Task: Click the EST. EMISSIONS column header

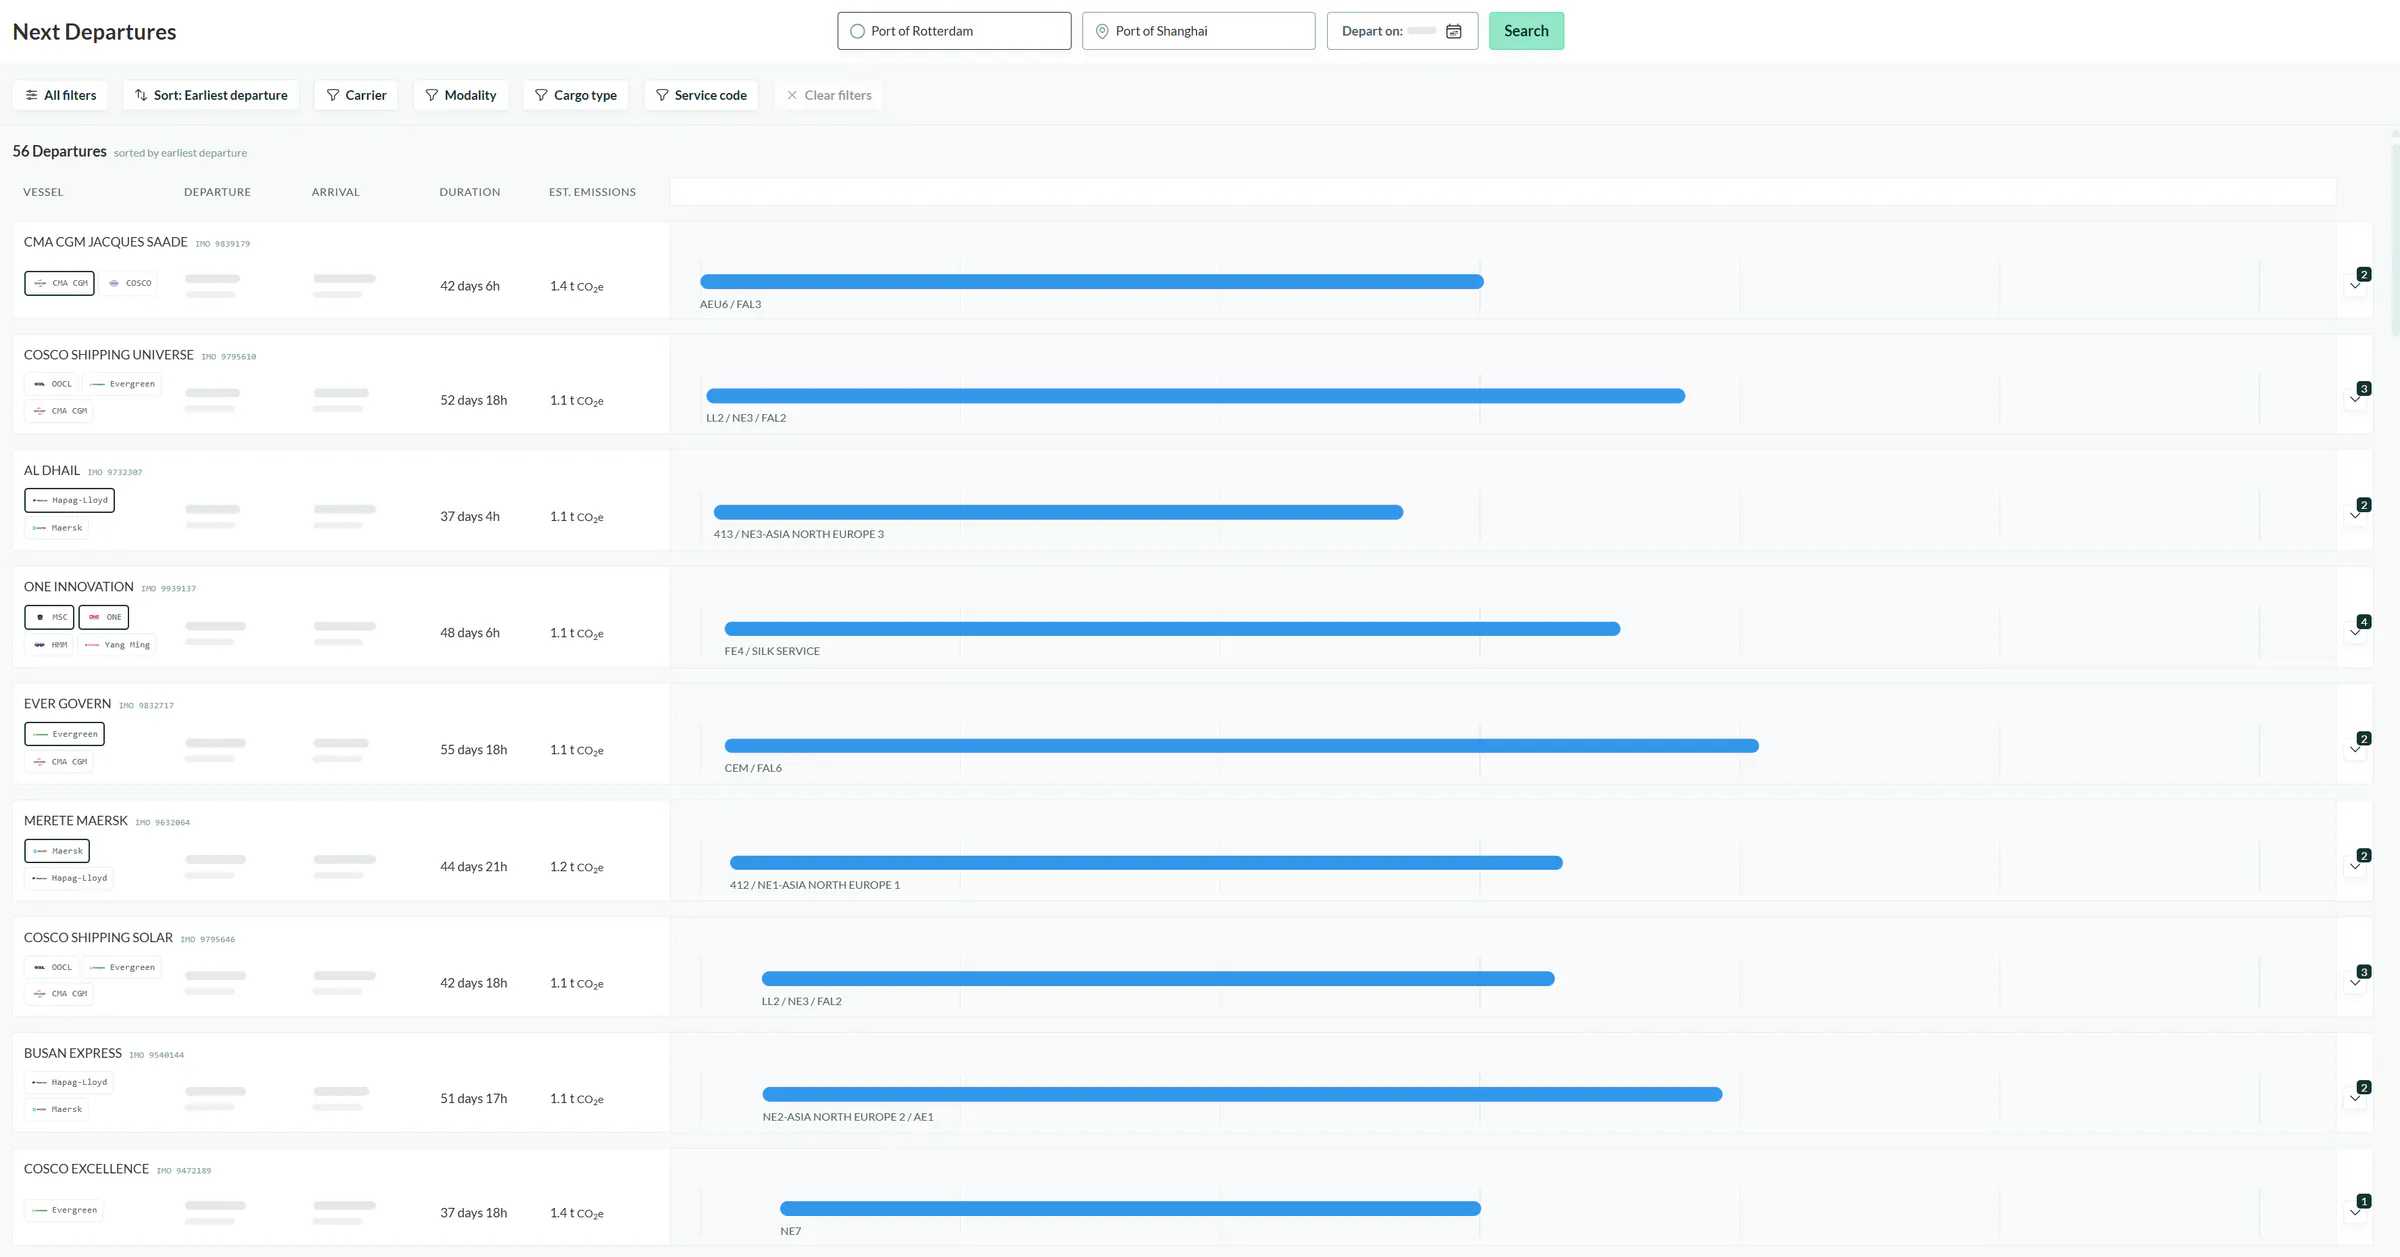Action: (592, 192)
